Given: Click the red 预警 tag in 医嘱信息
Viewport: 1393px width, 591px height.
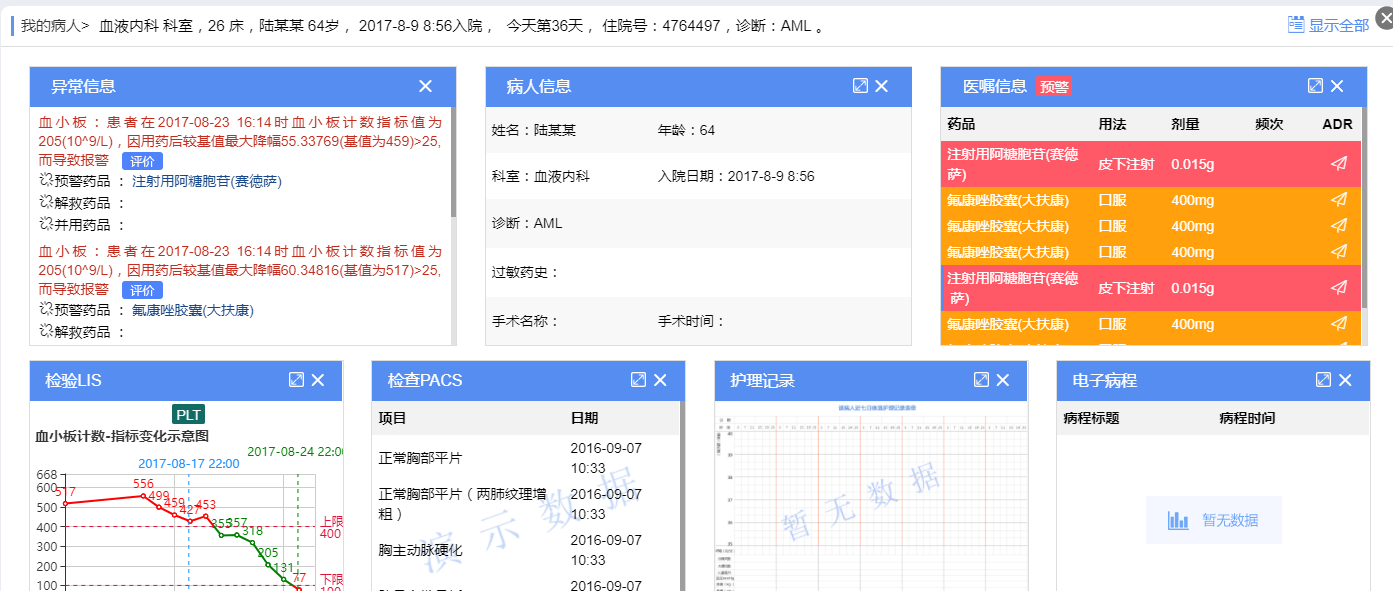Looking at the screenshot, I should pyautogui.click(x=1054, y=87).
